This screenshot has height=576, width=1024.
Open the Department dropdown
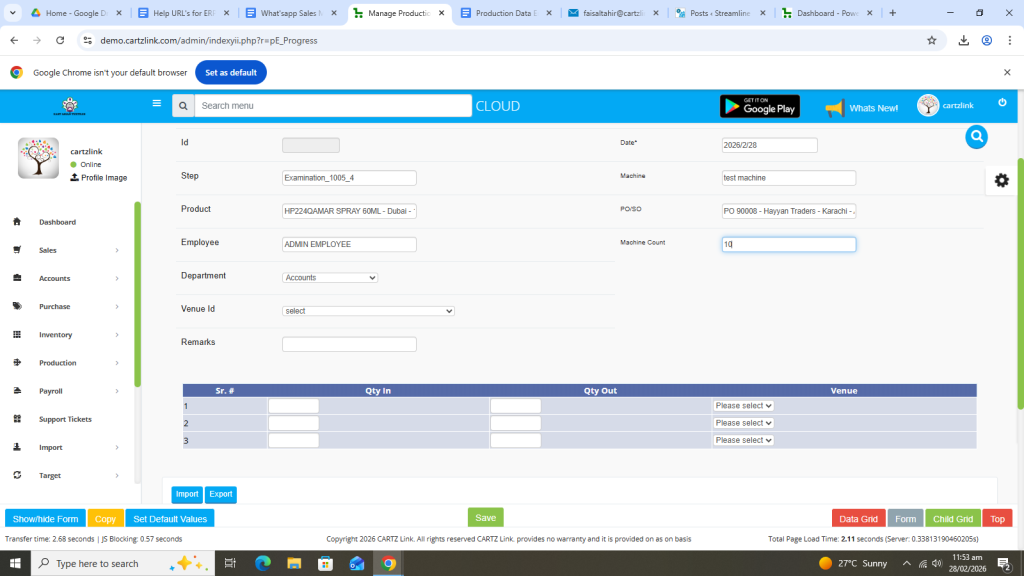[330, 277]
